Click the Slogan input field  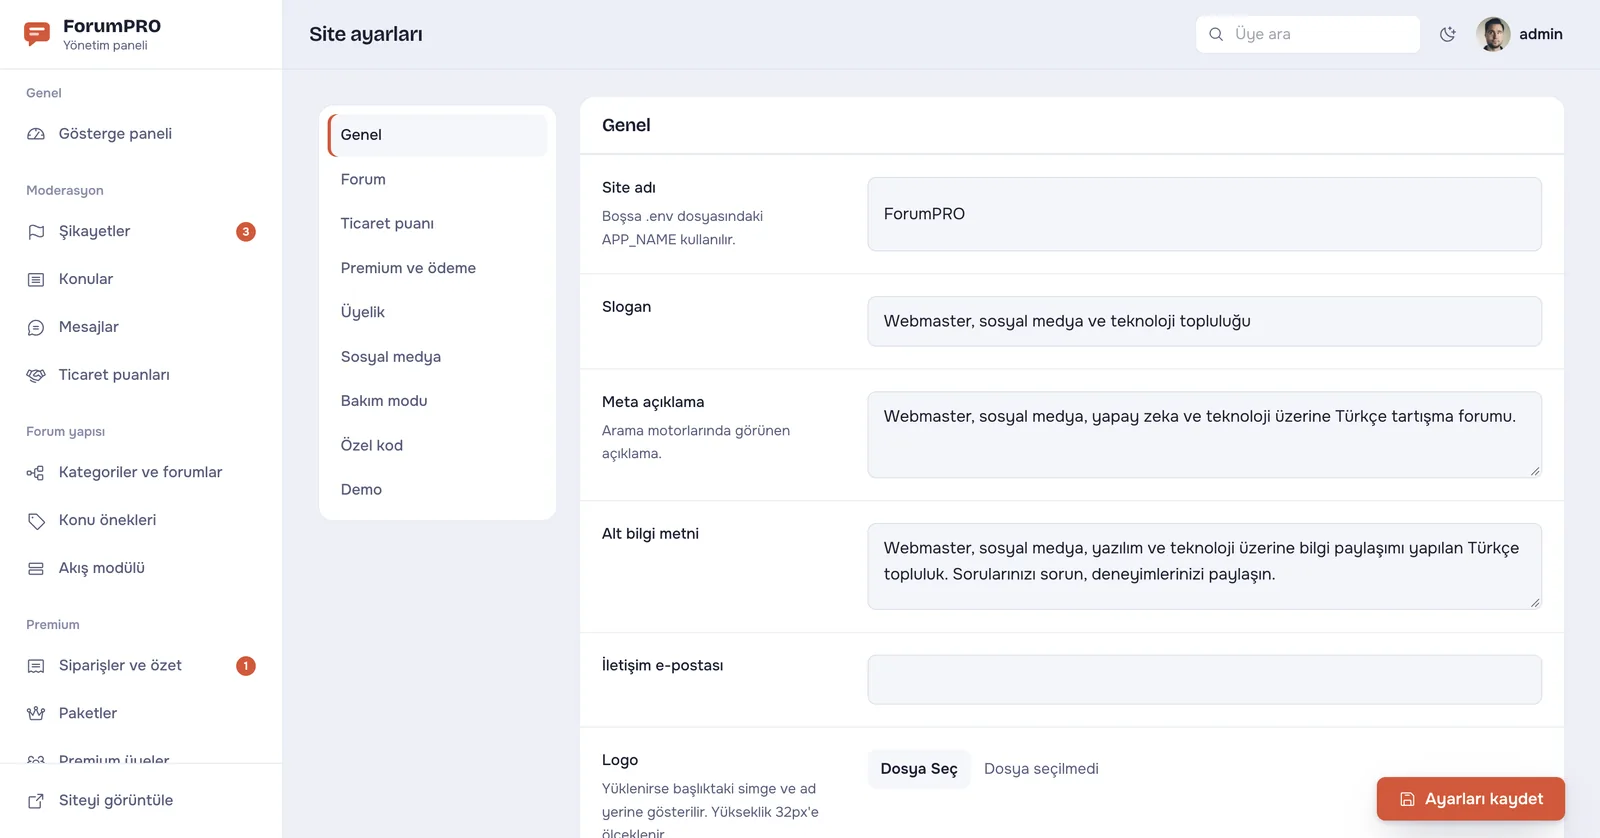(1204, 321)
